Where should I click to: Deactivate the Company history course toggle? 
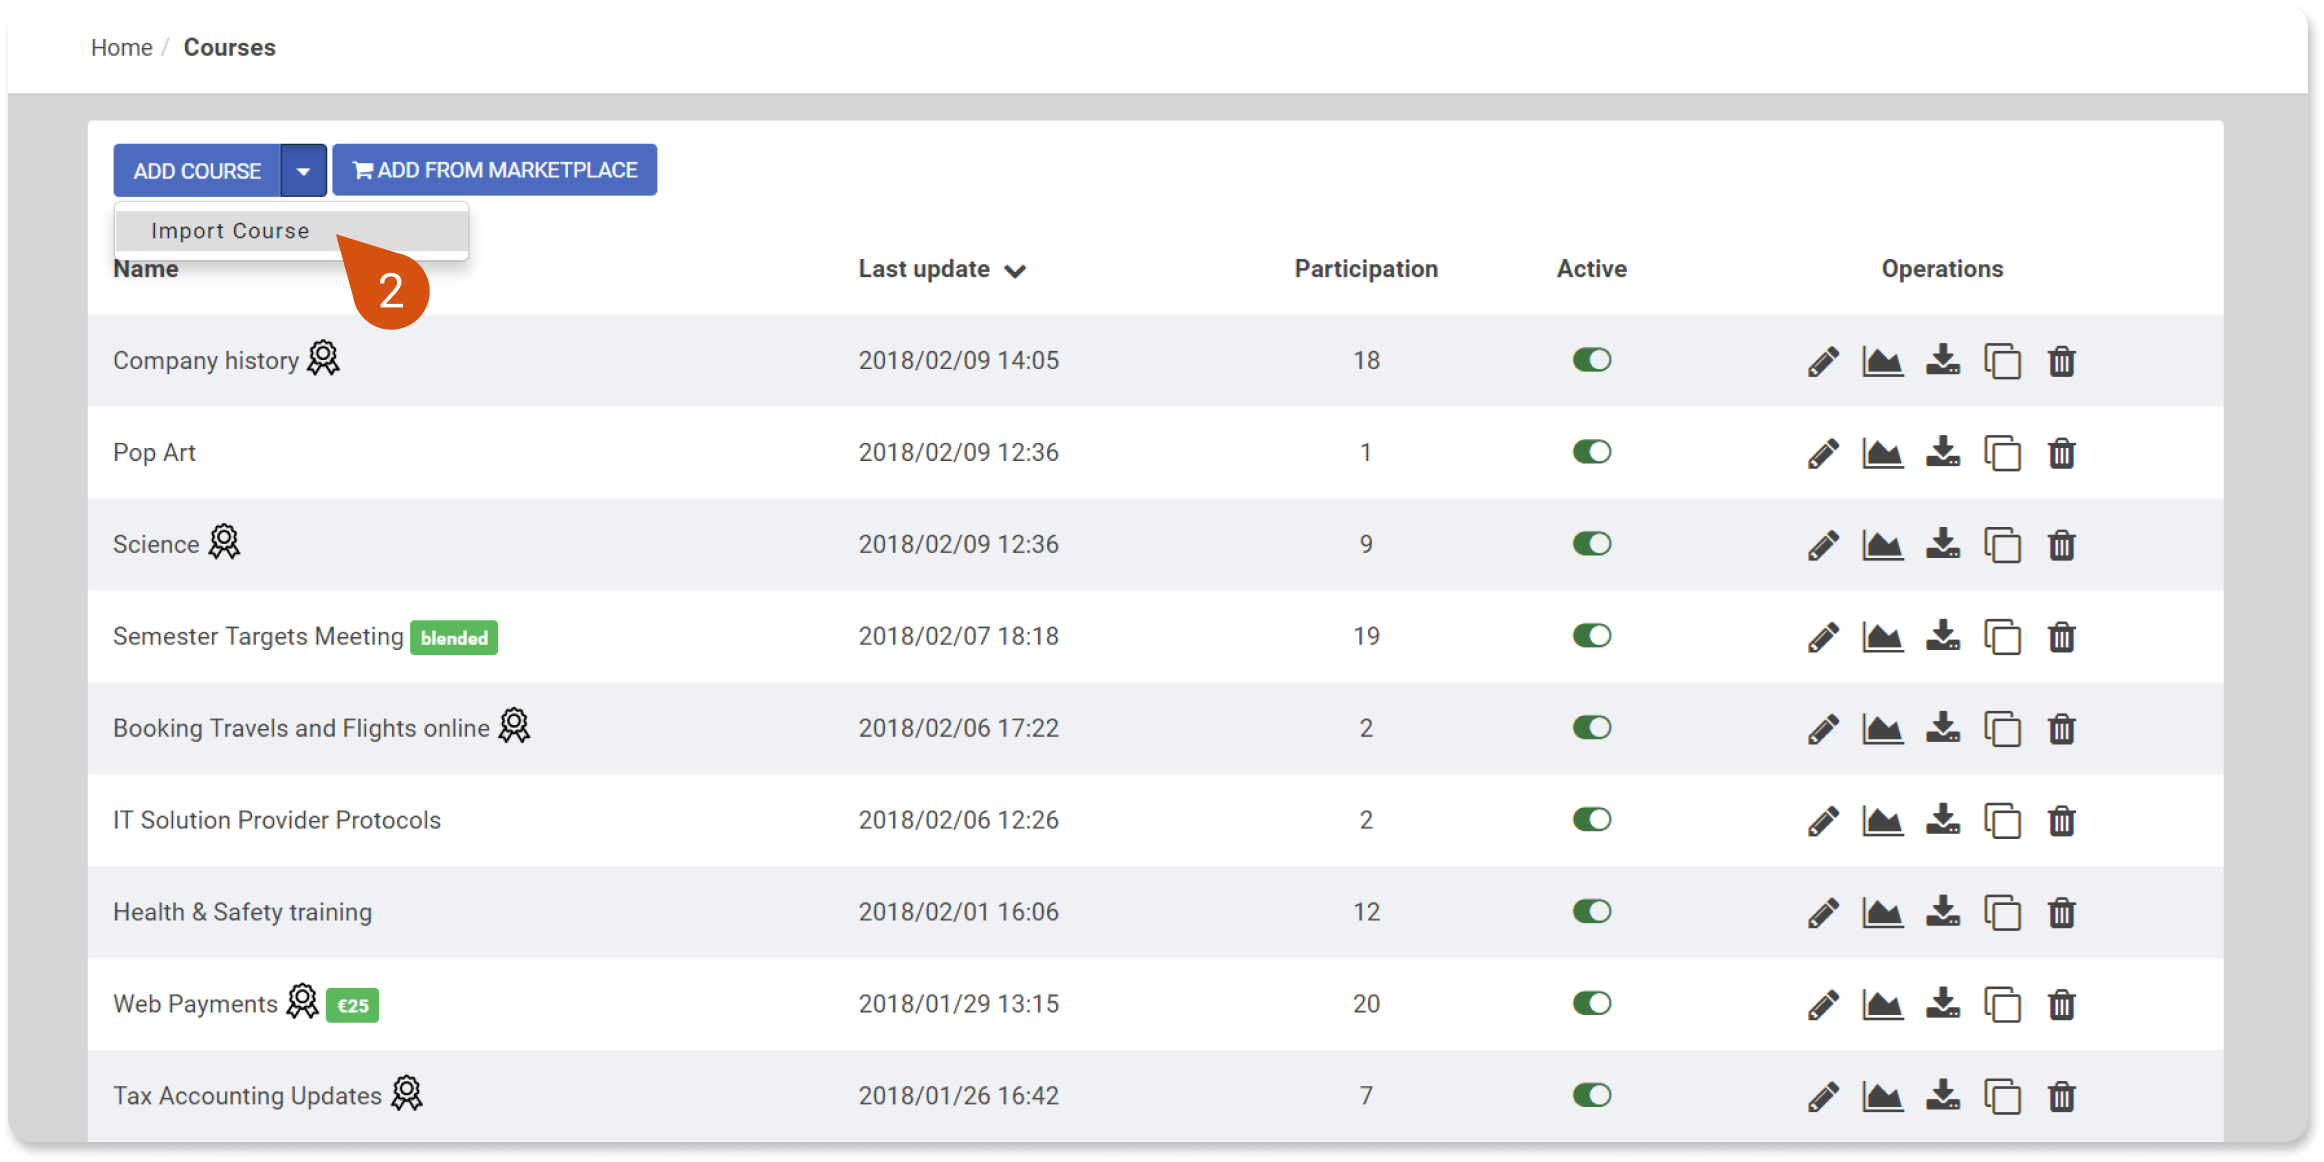[x=1591, y=360]
